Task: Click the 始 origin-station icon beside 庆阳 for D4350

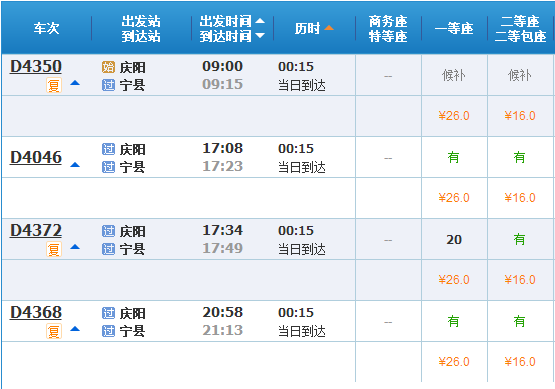Action: pos(108,67)
